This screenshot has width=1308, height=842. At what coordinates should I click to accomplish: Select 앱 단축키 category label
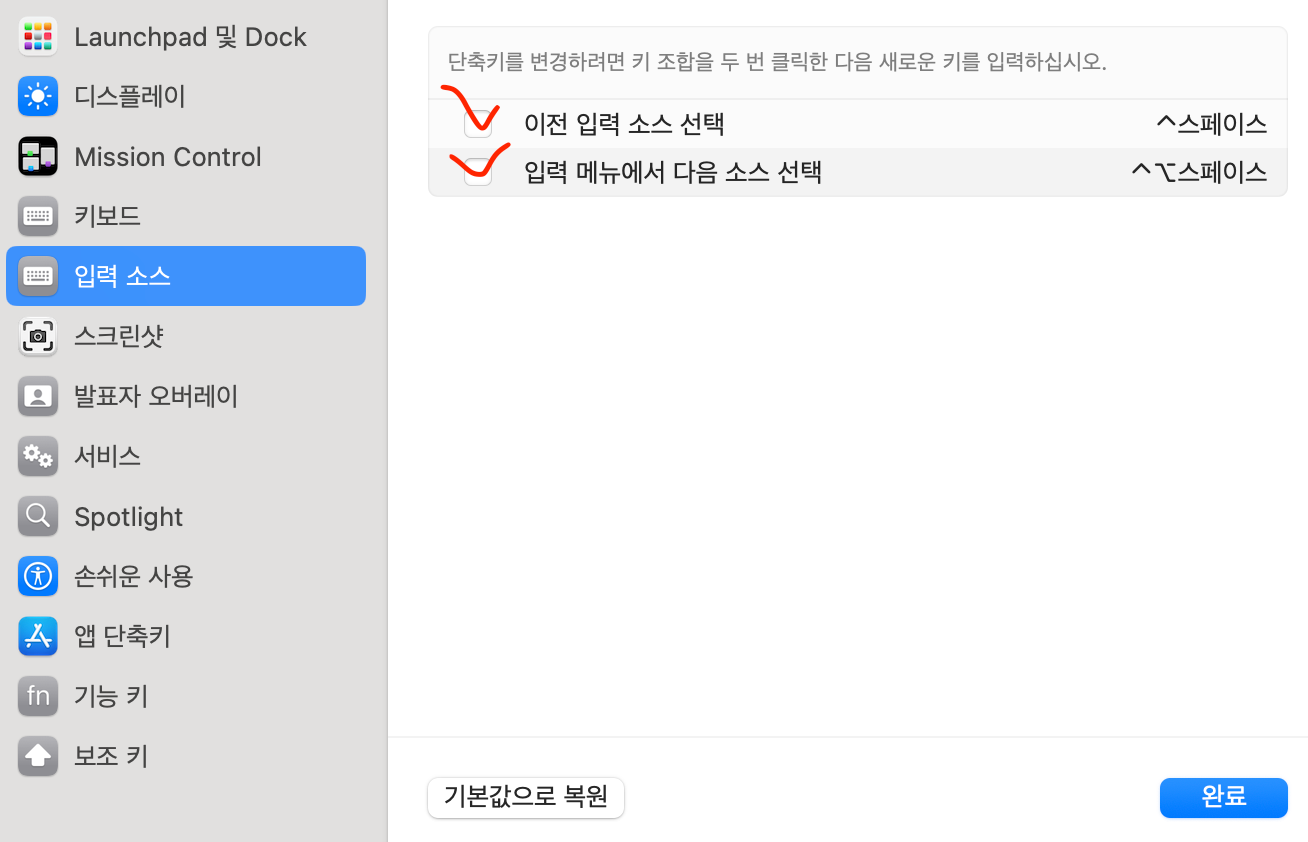point(122,636)
